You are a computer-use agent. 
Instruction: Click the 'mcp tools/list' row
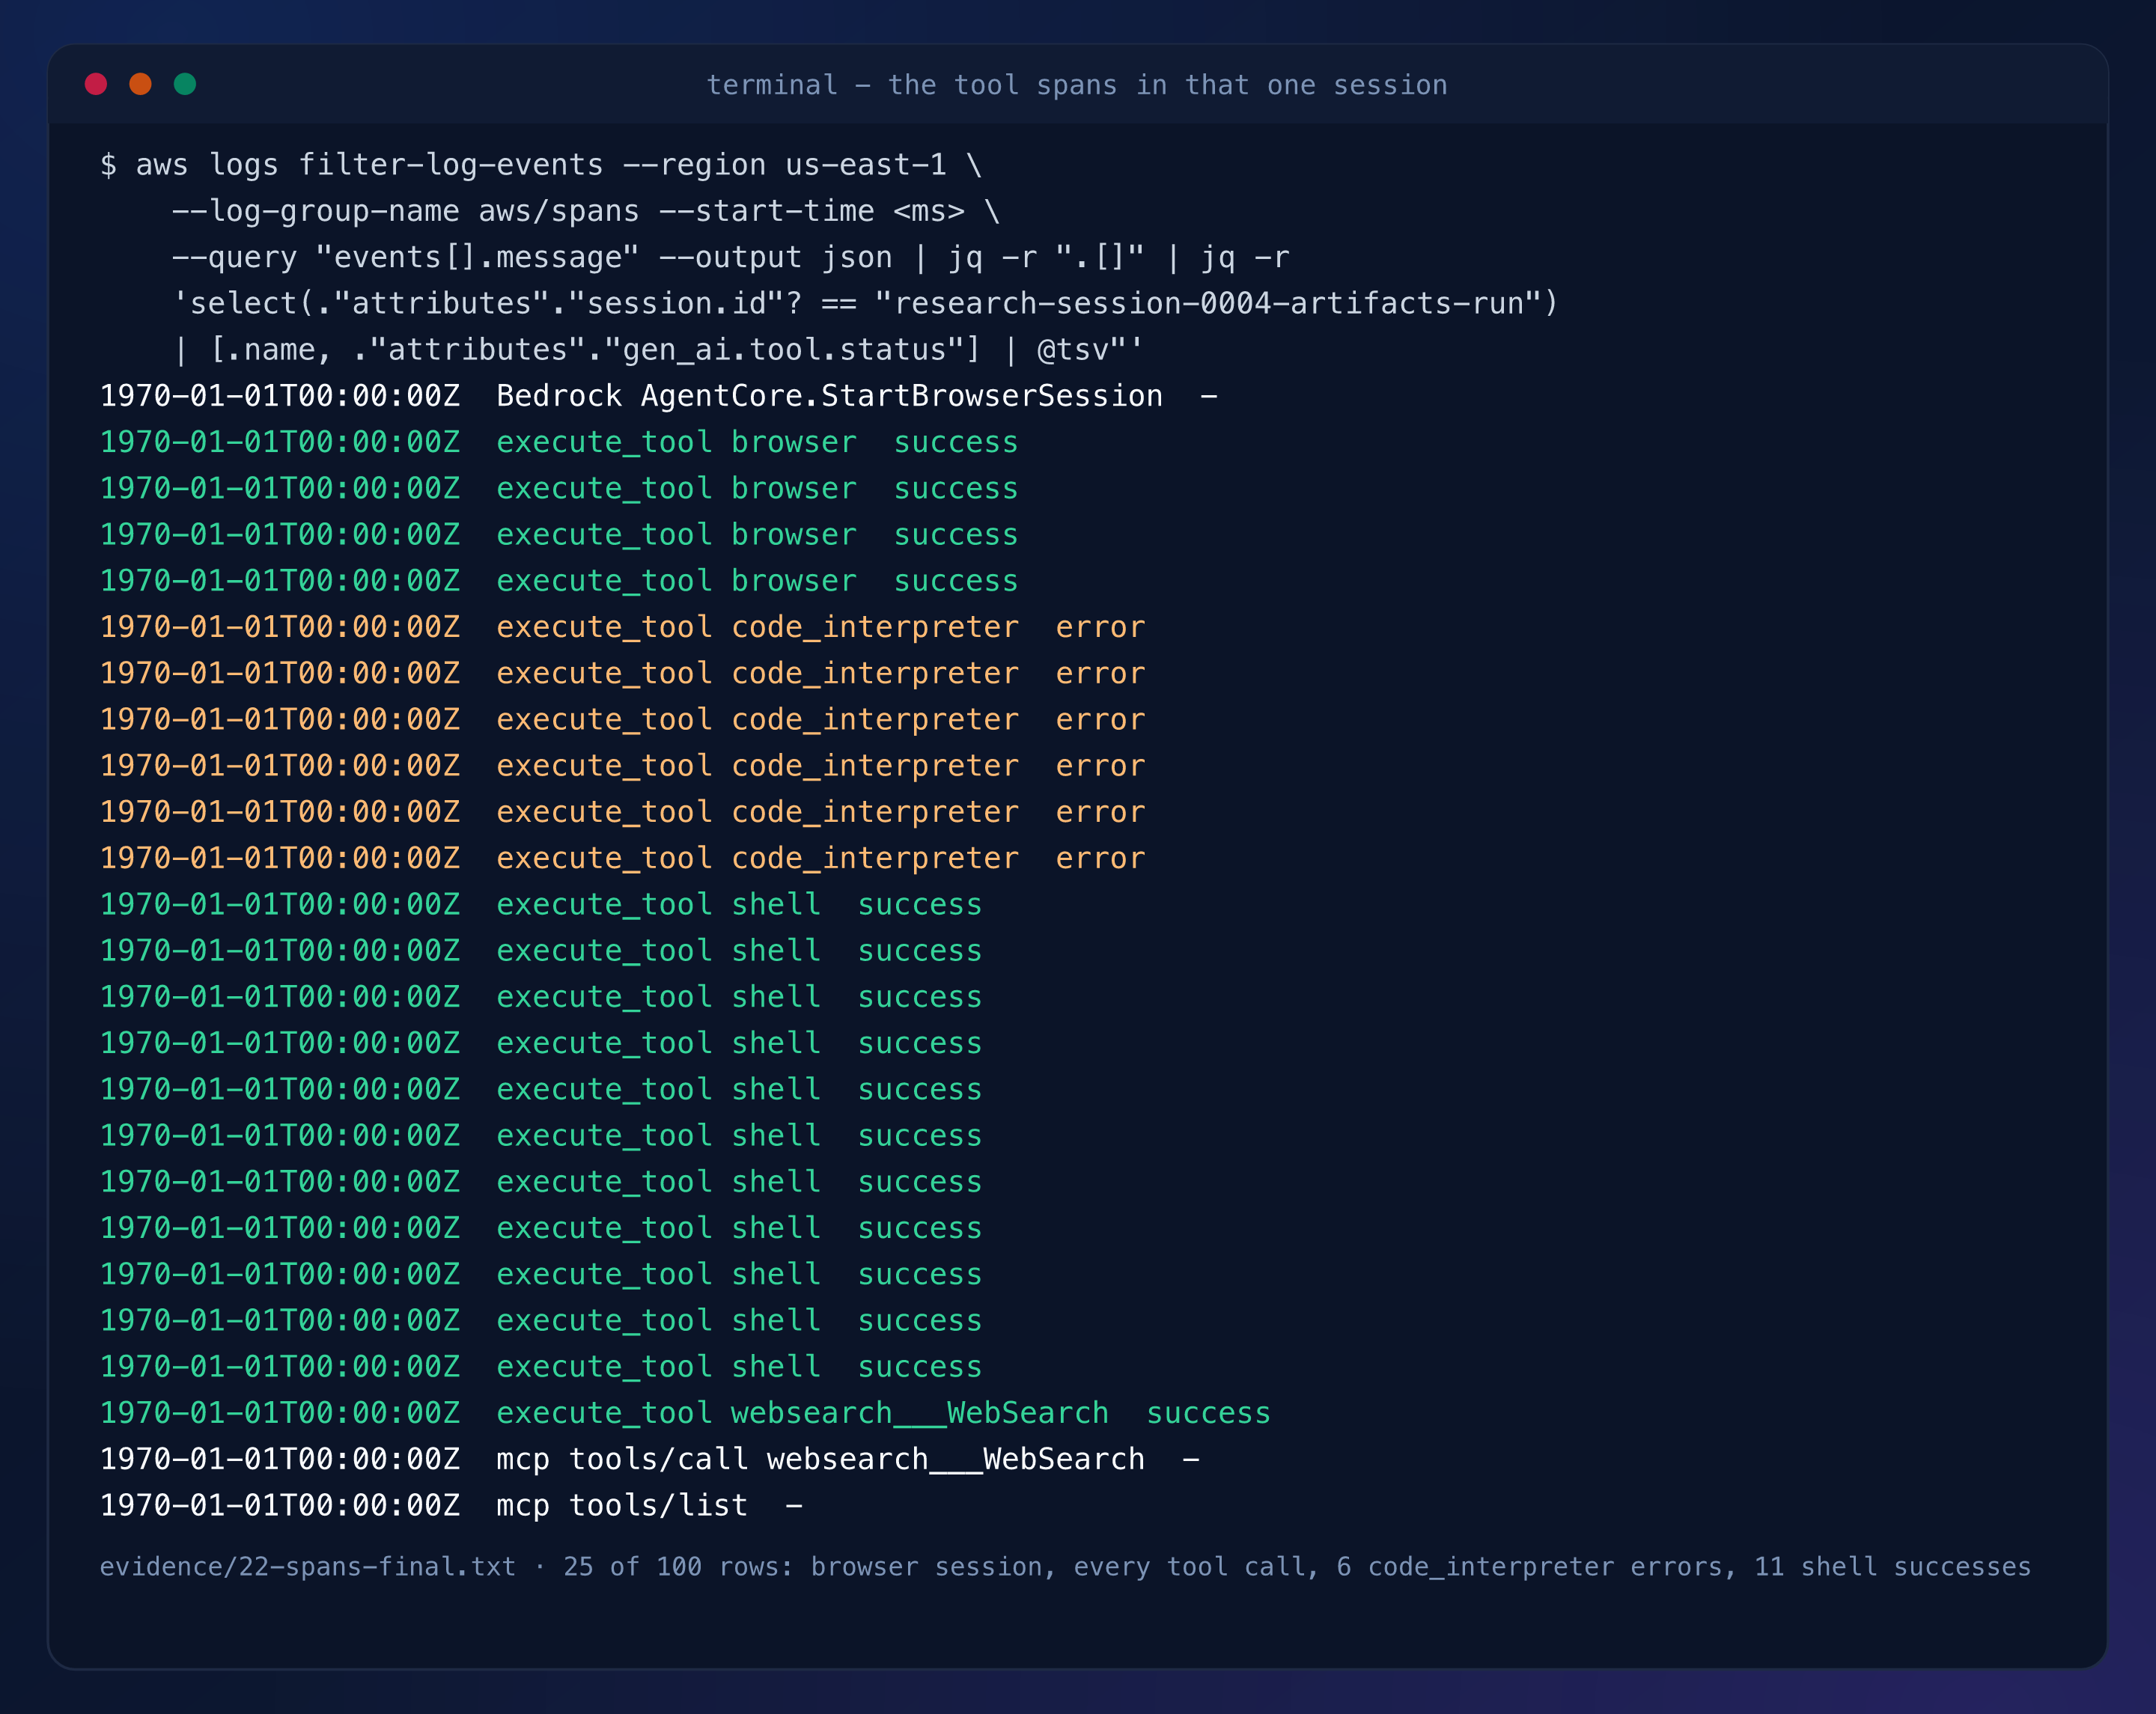pos(451,1505)
